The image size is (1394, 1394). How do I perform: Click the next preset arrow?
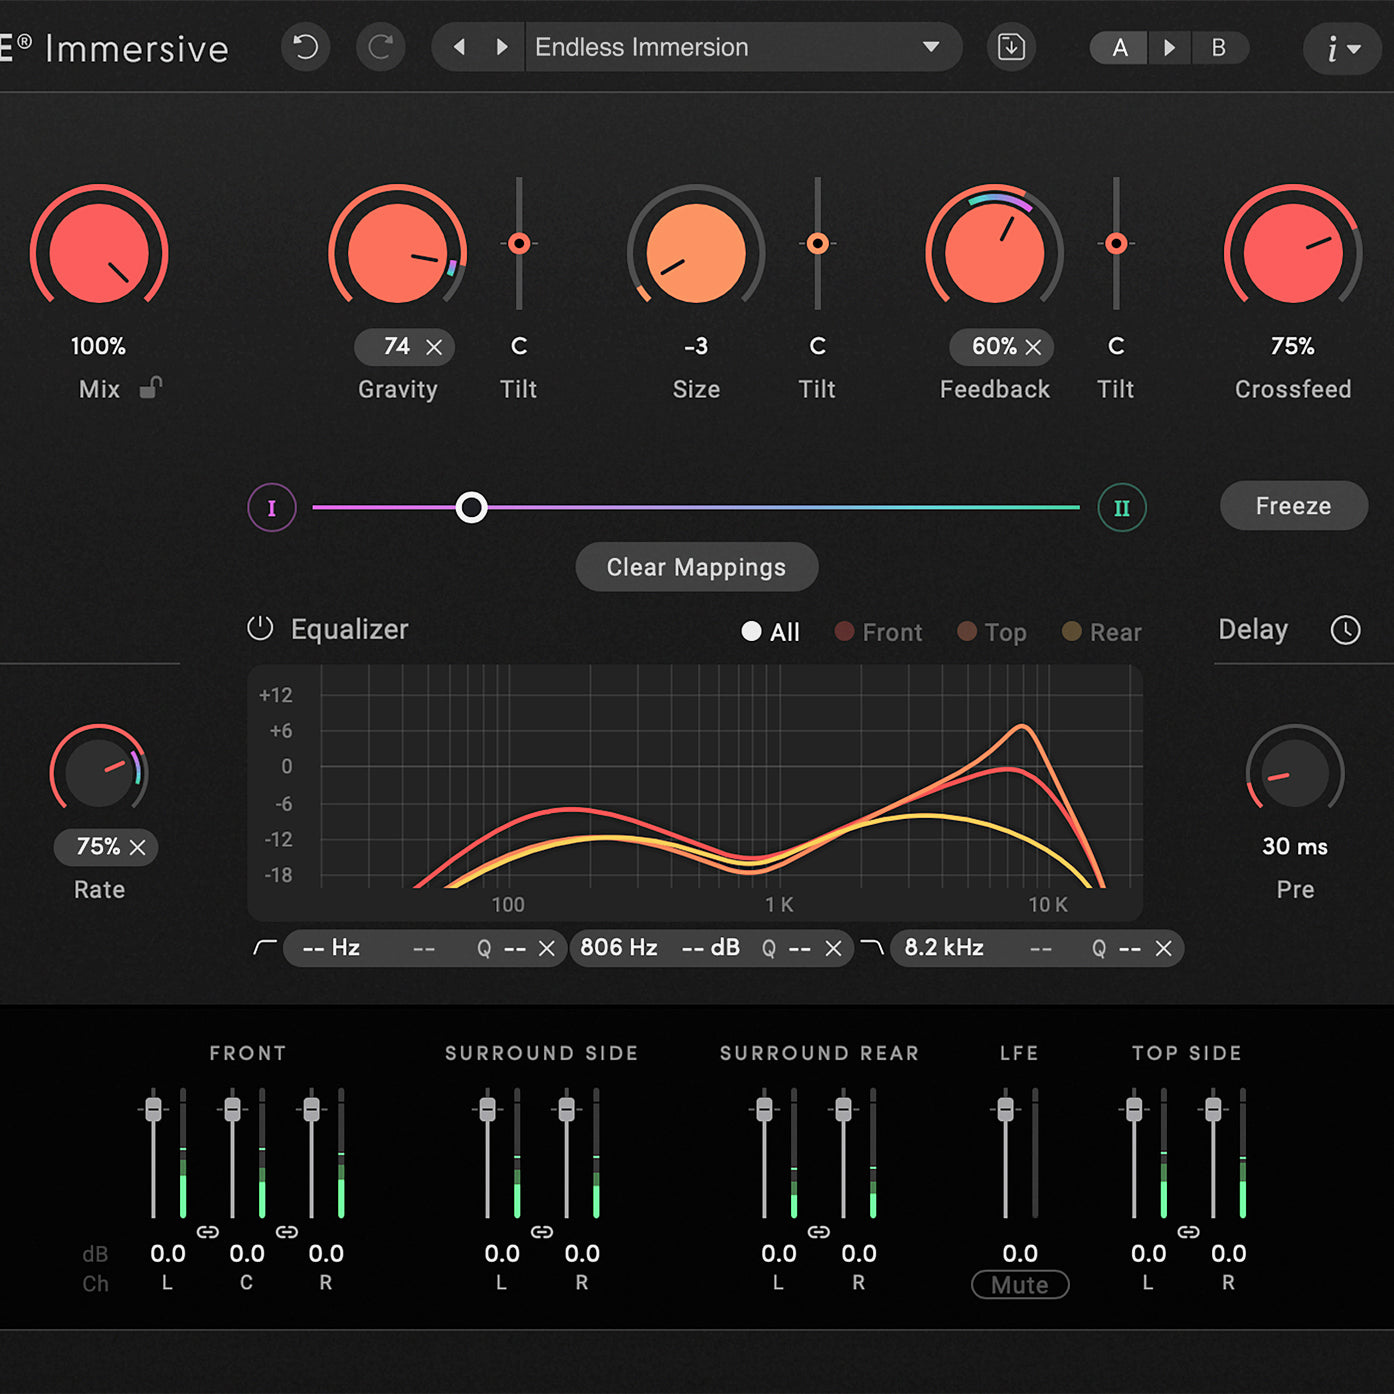pyautogui.click(x=501, y=46)
